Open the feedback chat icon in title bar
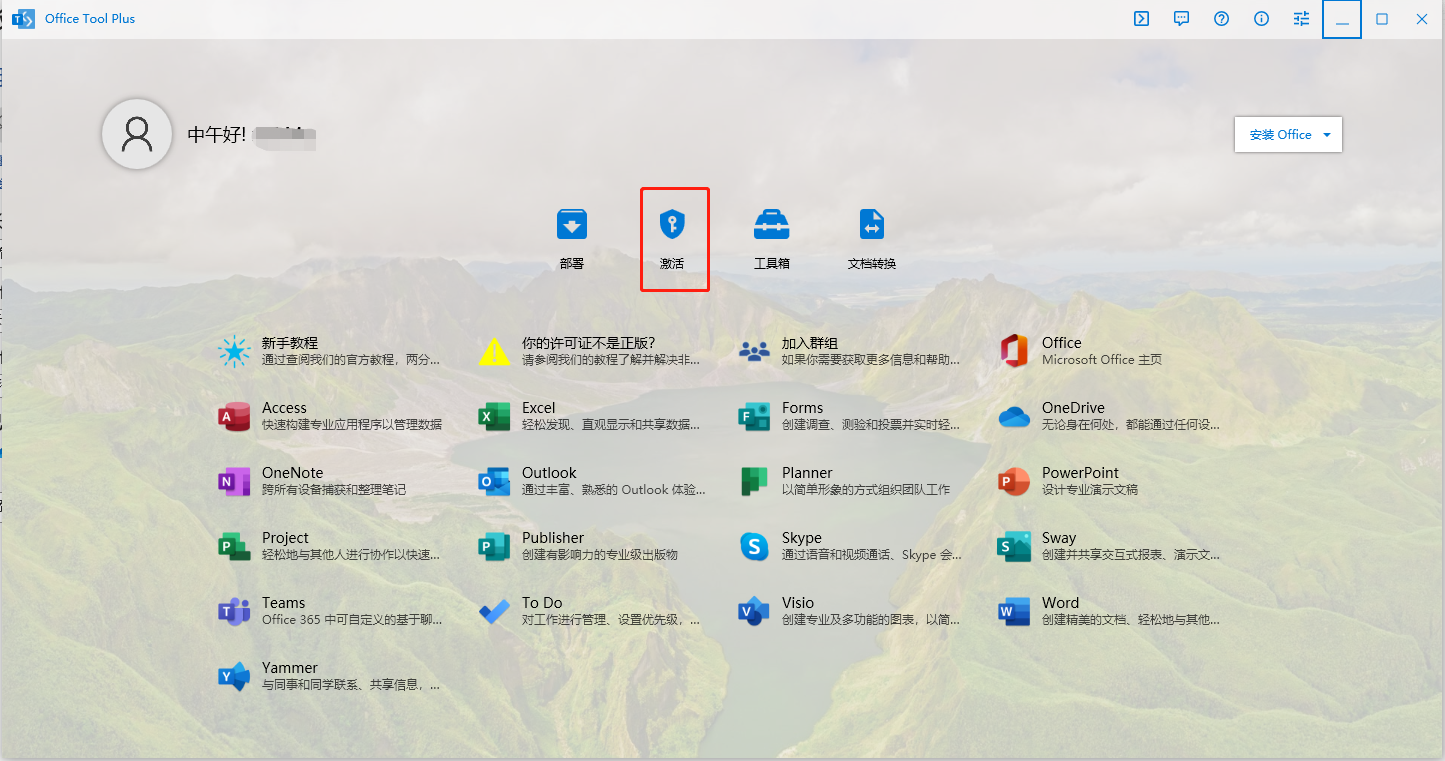This screenshot has height=761, width=1445. [1181, 19]
